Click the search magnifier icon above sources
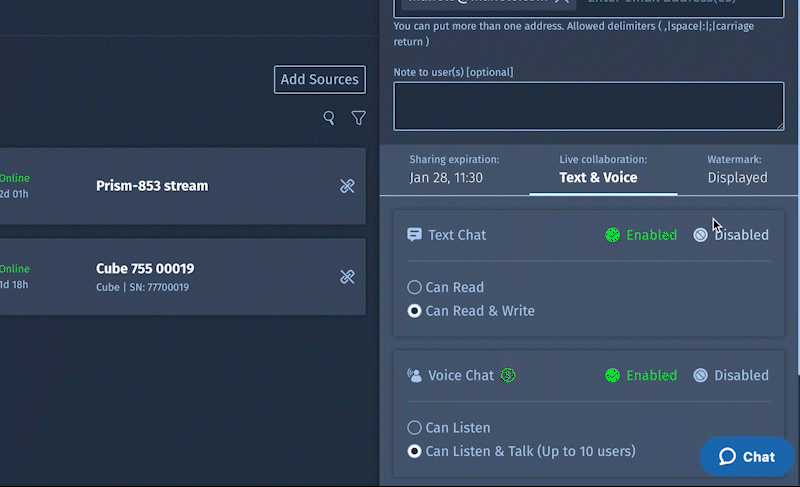 point(329,118)
